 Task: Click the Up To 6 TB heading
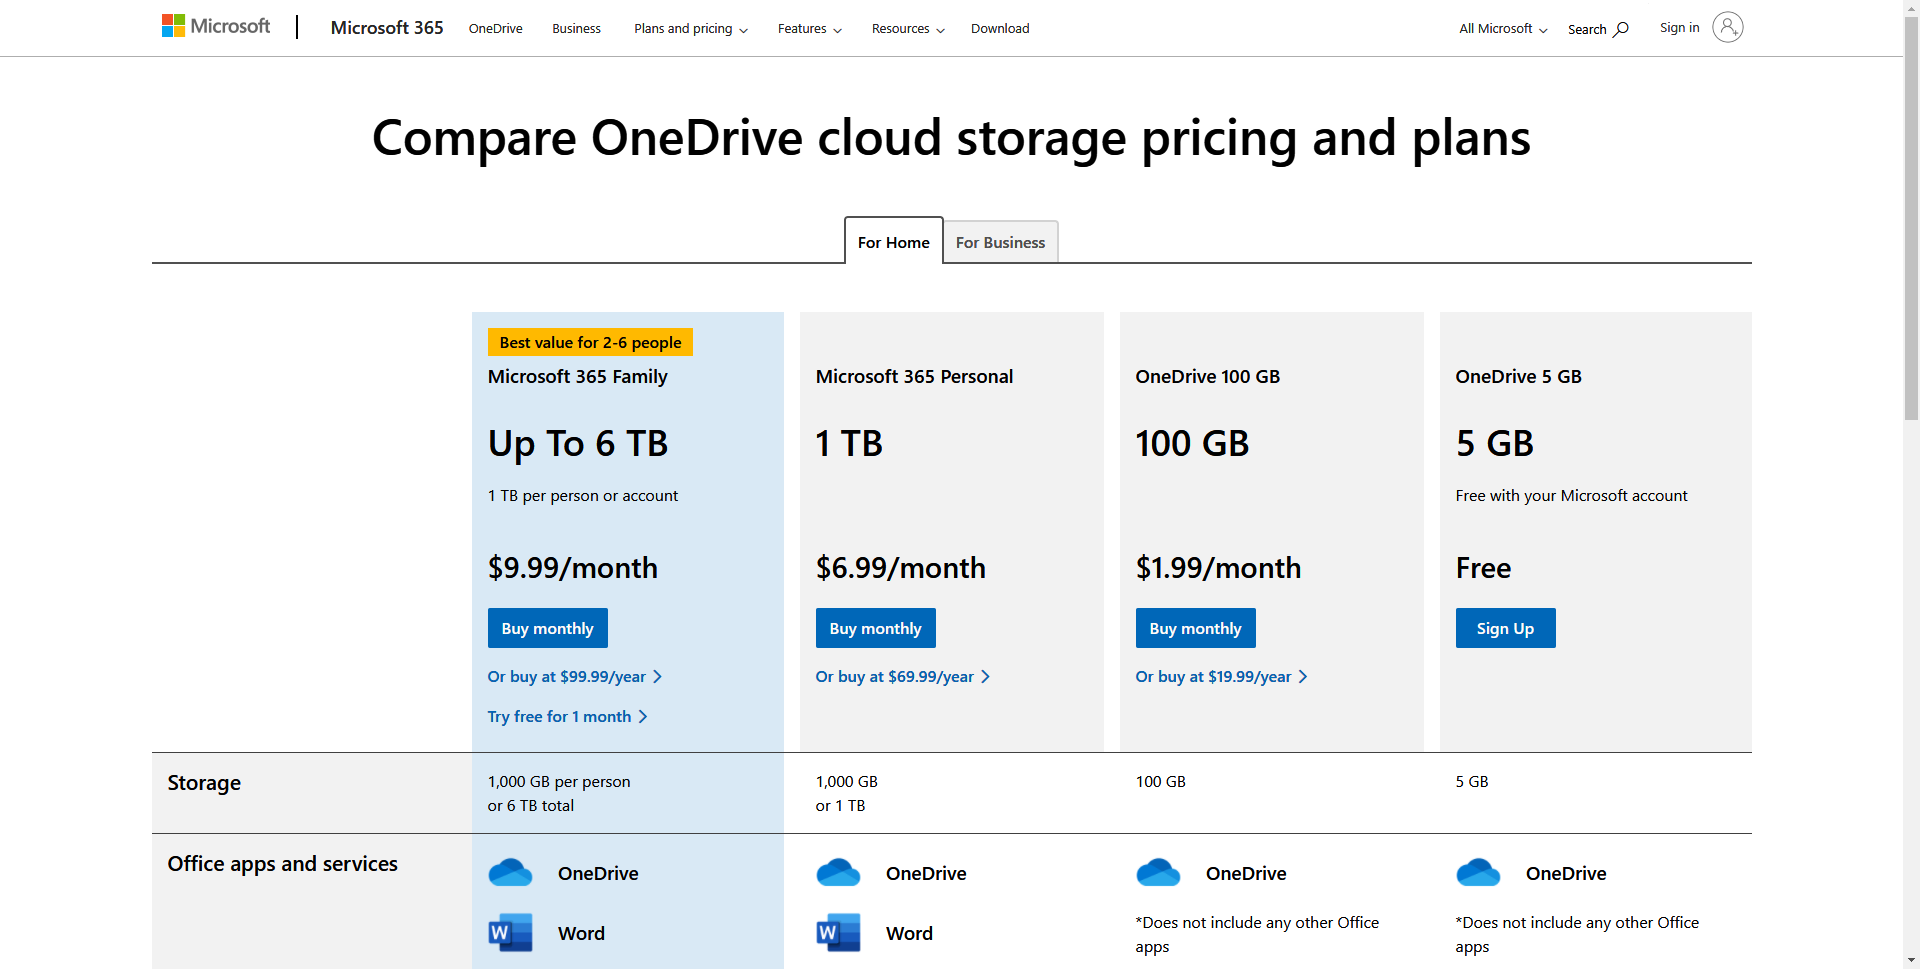point(578,444)
